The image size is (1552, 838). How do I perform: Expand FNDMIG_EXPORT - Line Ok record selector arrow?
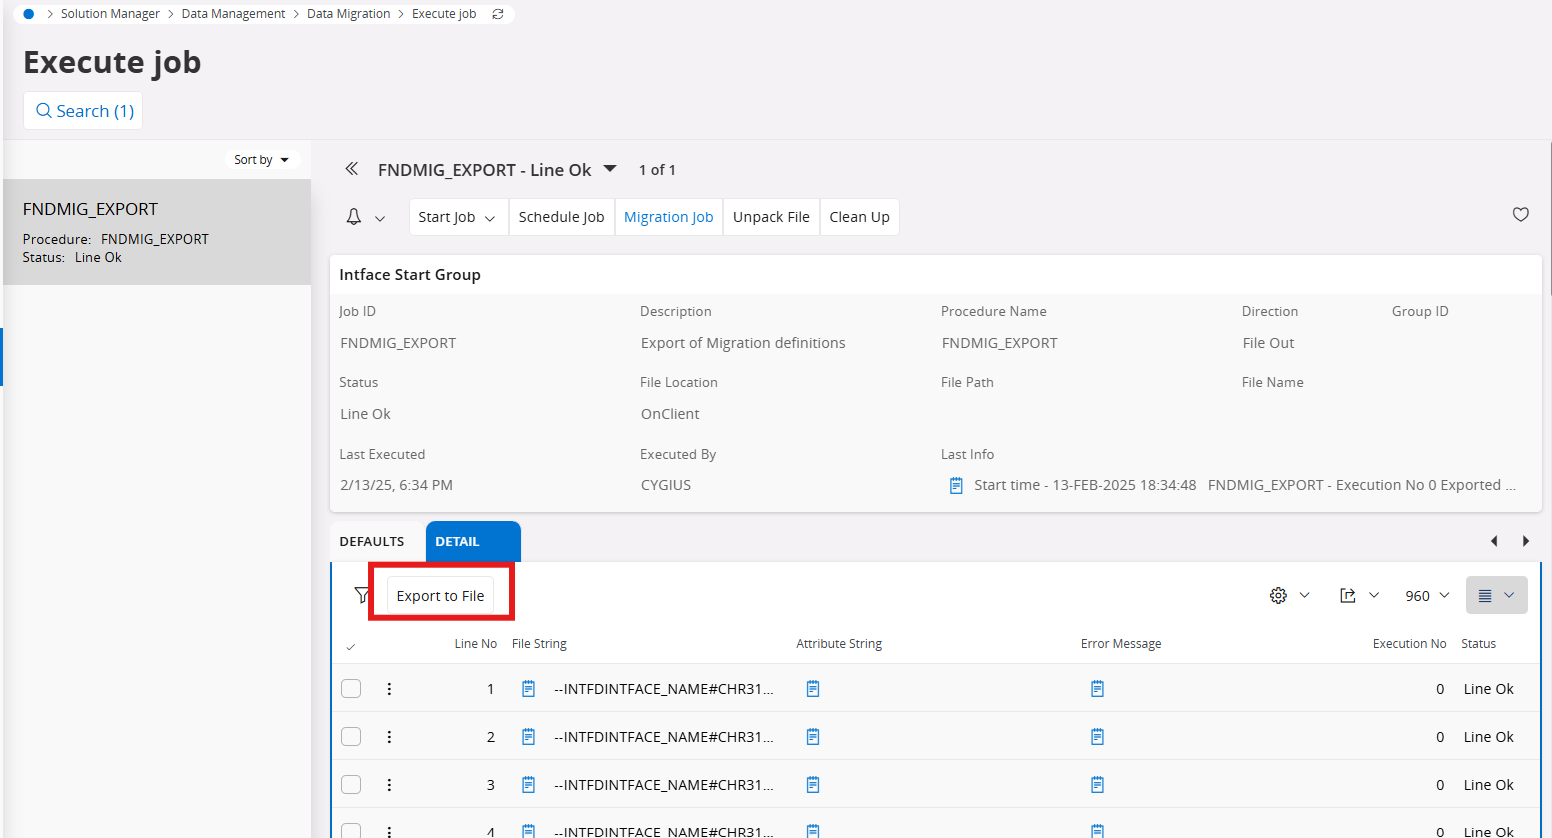click(610, 168)
